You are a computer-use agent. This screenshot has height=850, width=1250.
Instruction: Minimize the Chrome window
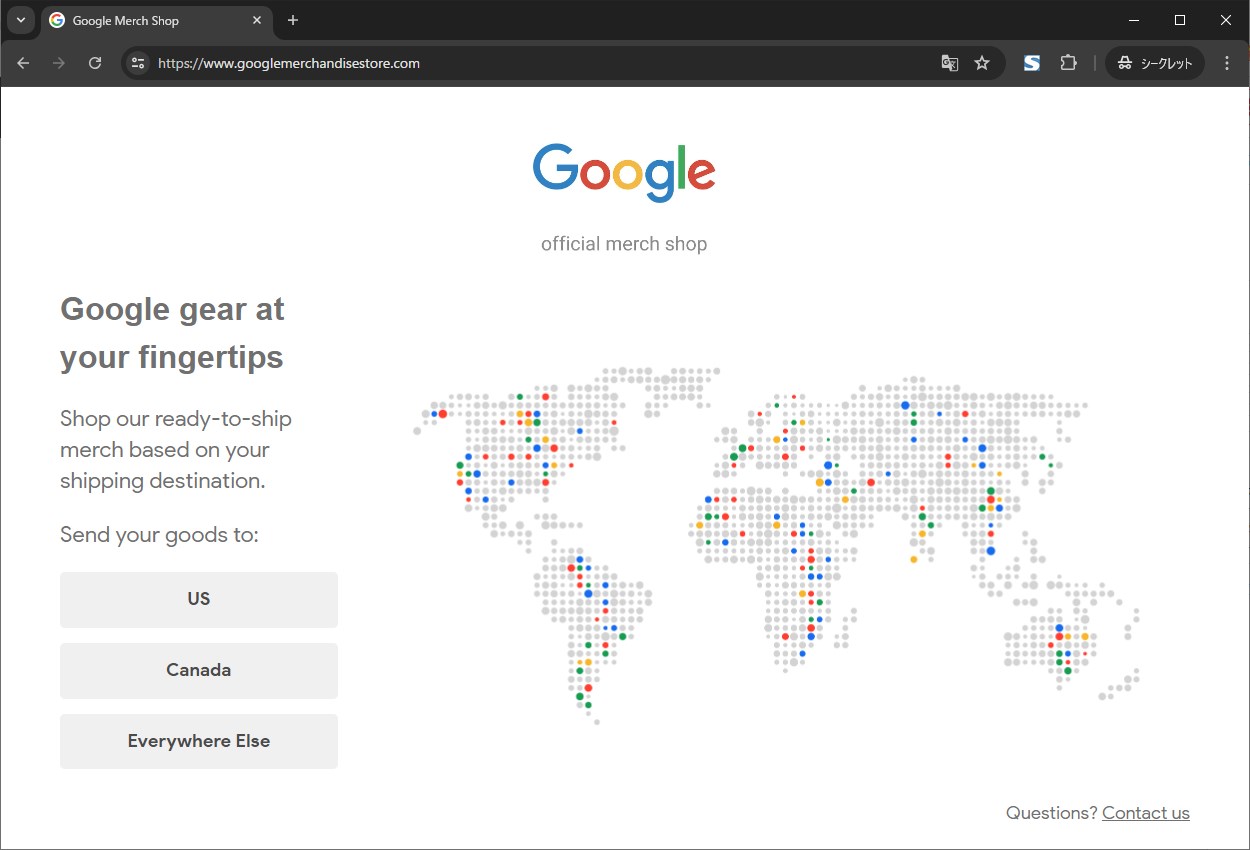(x=1134, y=20)
